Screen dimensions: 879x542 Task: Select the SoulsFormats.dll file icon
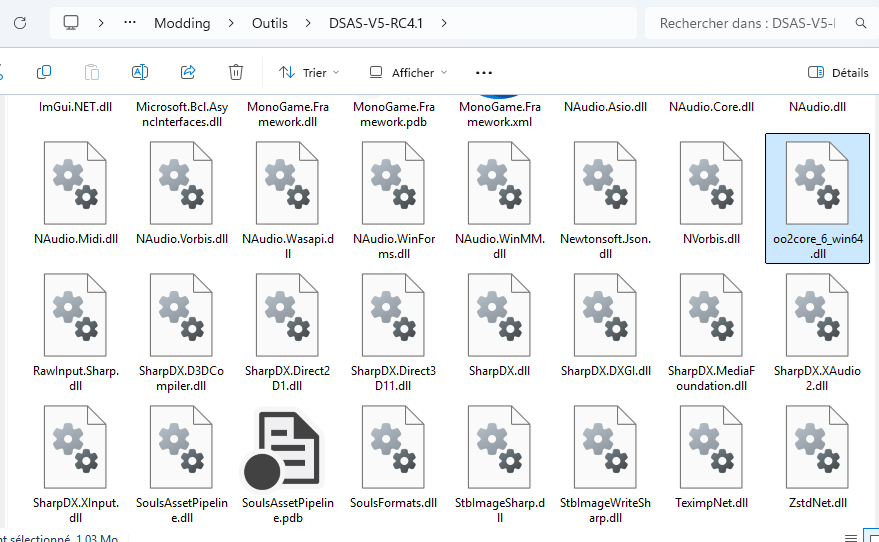point(393,448)
